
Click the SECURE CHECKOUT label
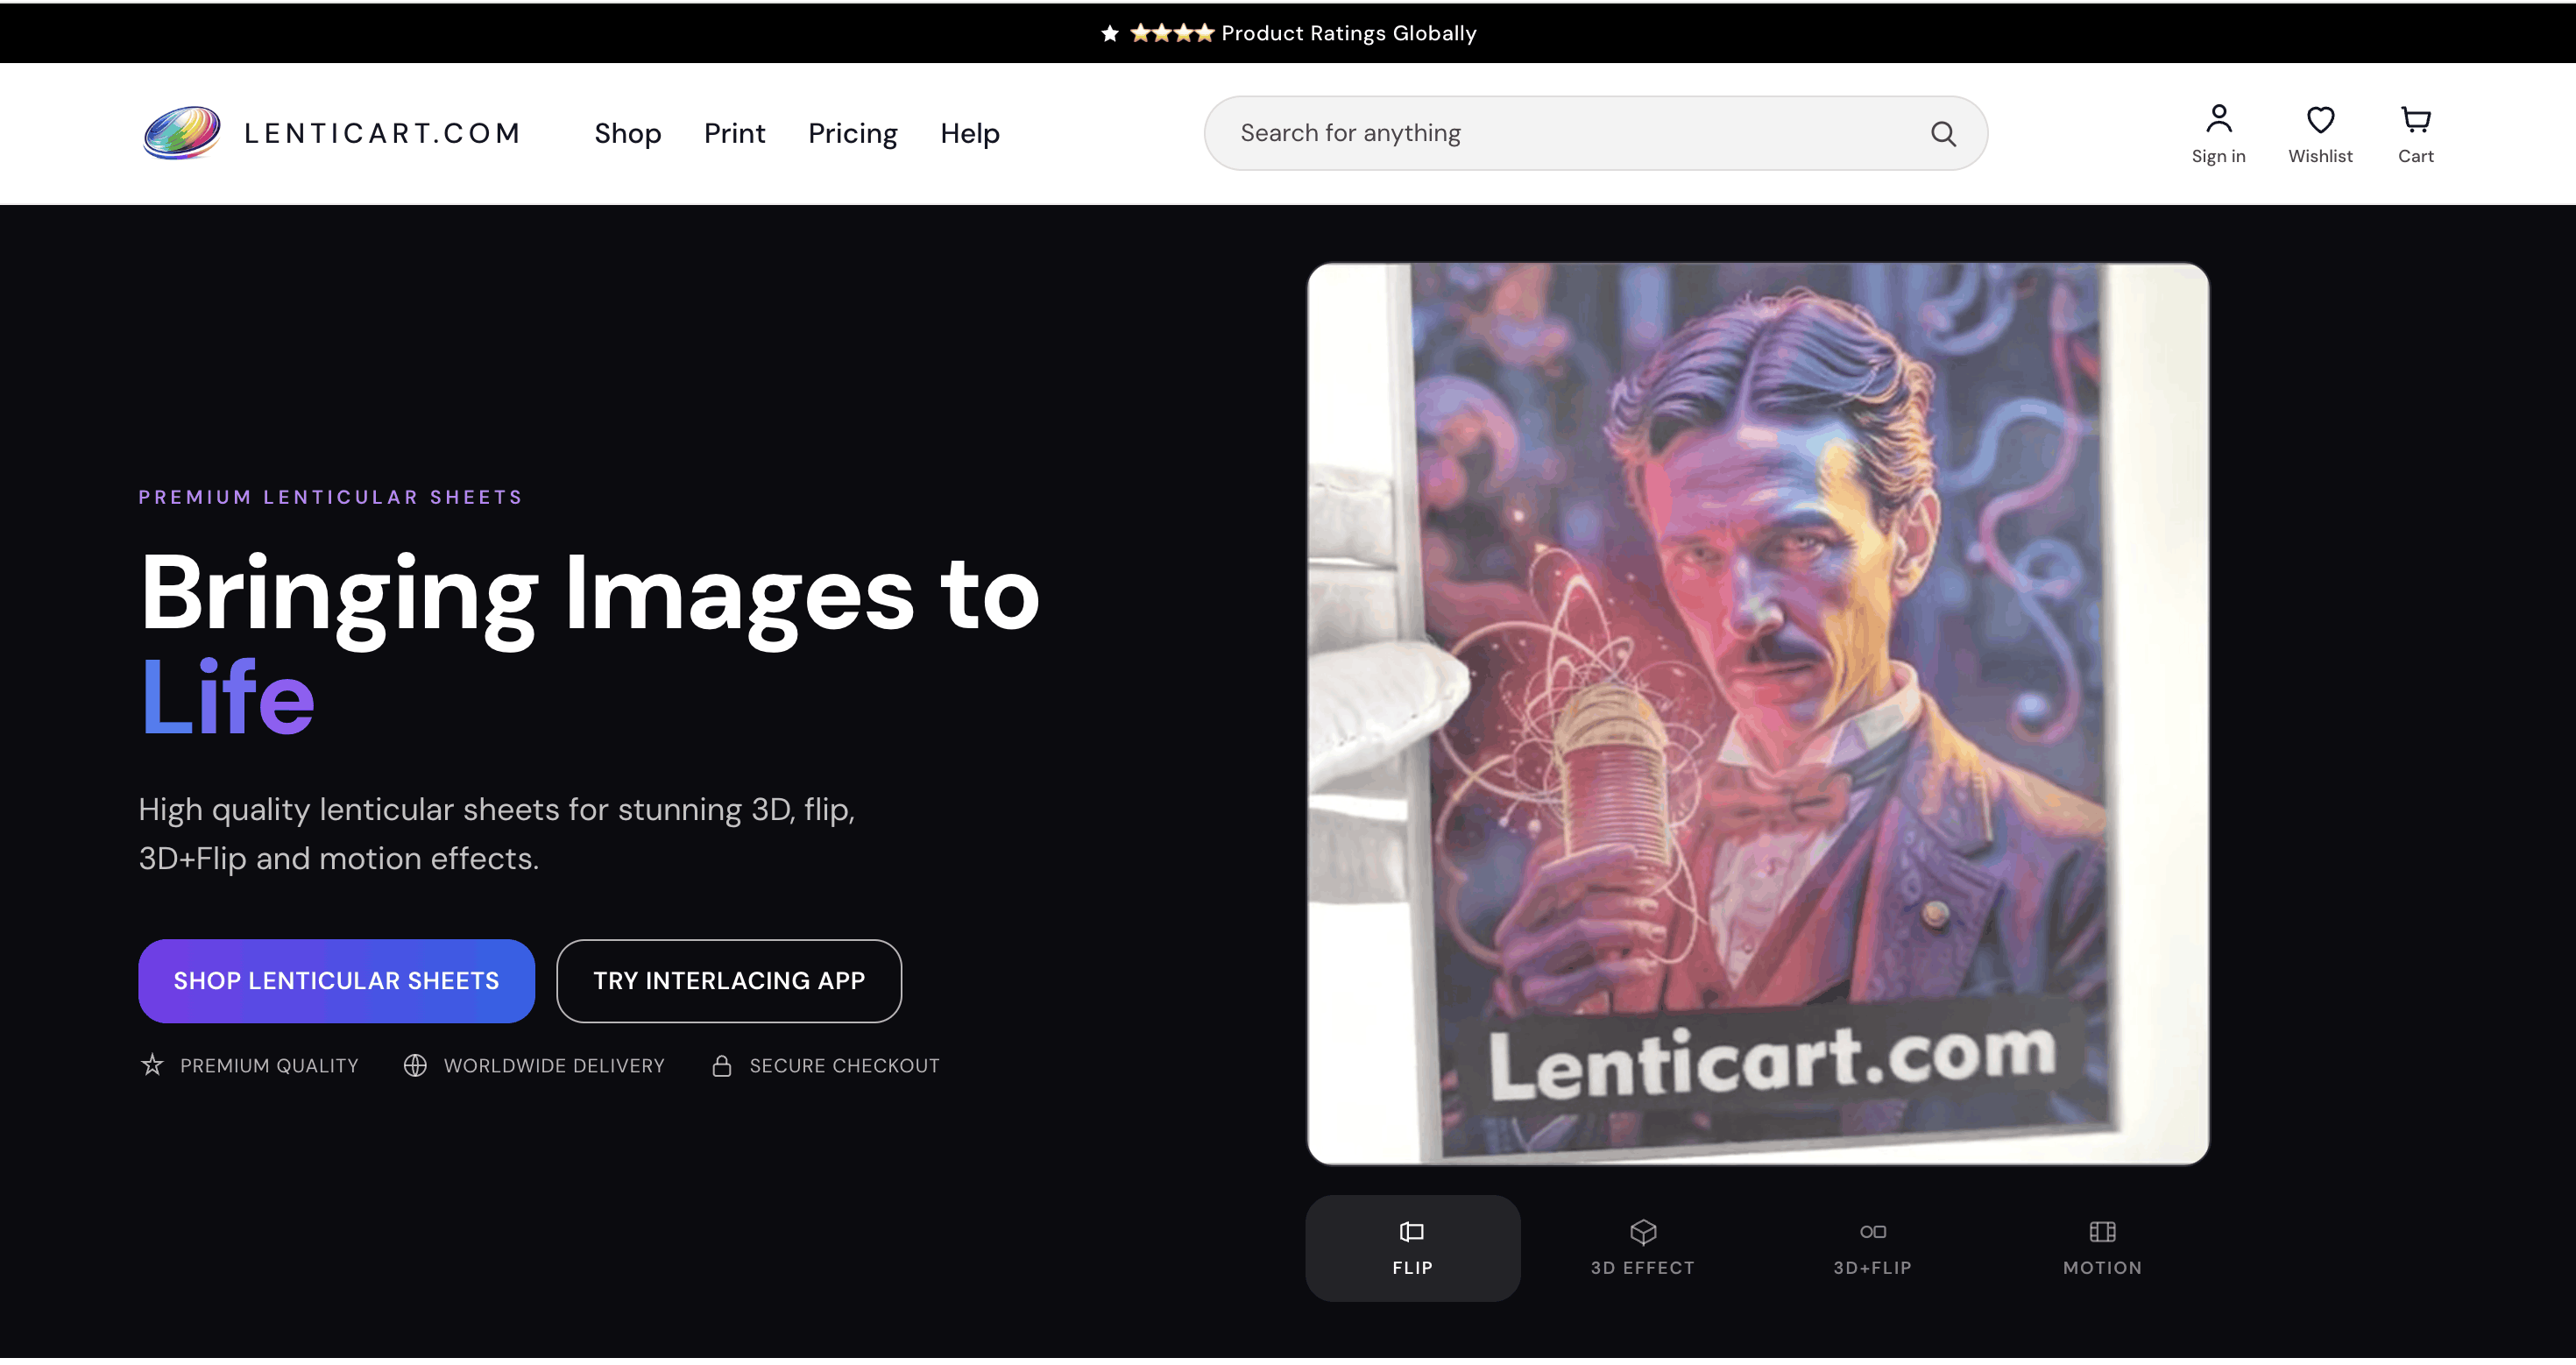[x=844, y=1065]
